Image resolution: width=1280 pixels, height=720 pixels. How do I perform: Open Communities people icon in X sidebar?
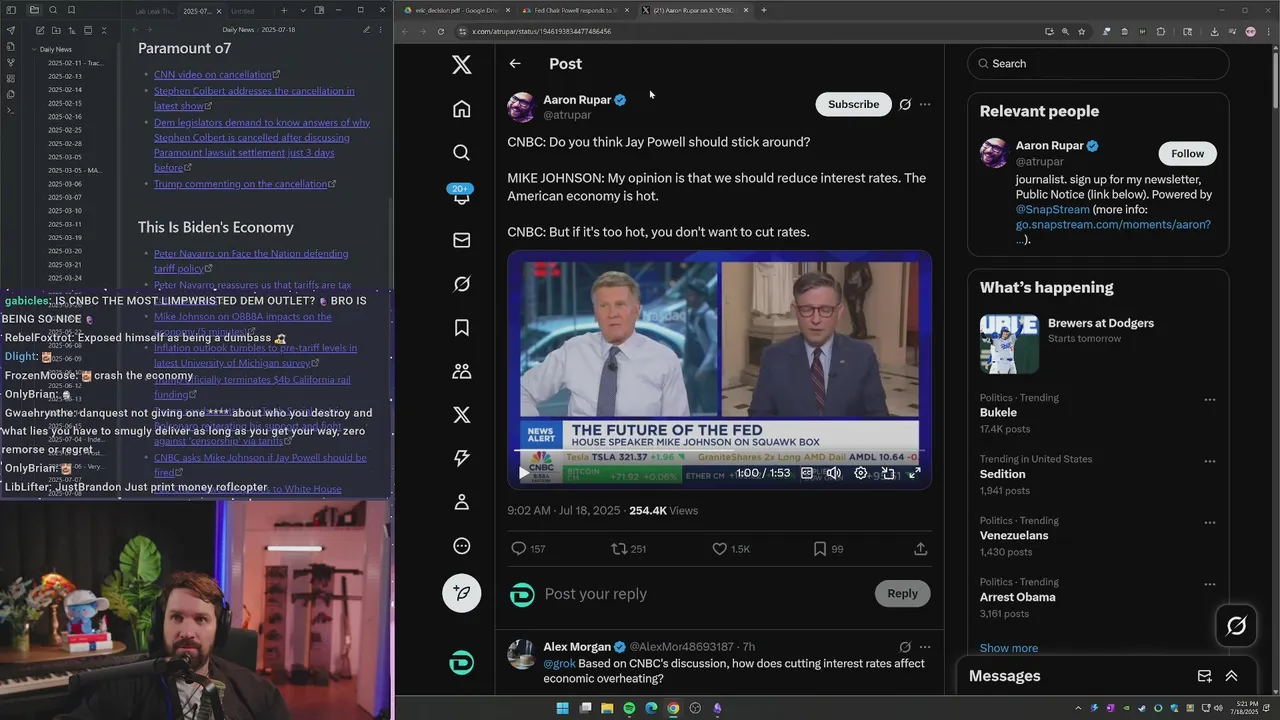click(x=461, y=371)
